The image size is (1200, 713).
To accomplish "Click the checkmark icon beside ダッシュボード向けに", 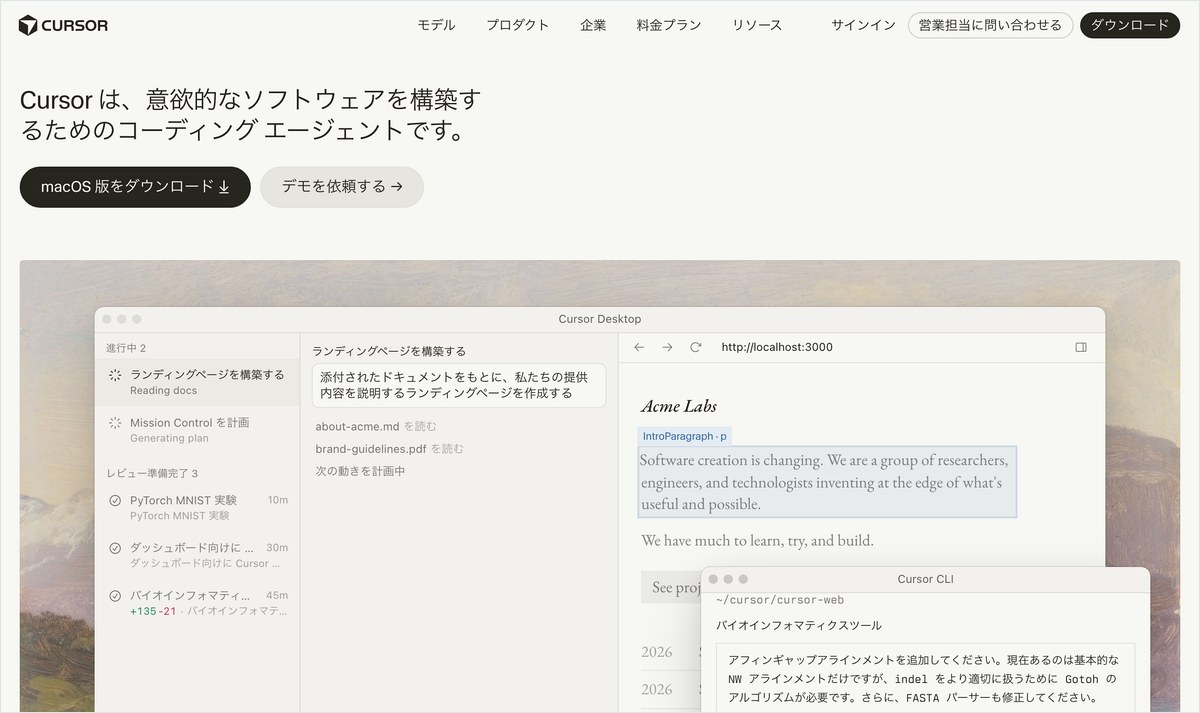I will tap(115, 548).
